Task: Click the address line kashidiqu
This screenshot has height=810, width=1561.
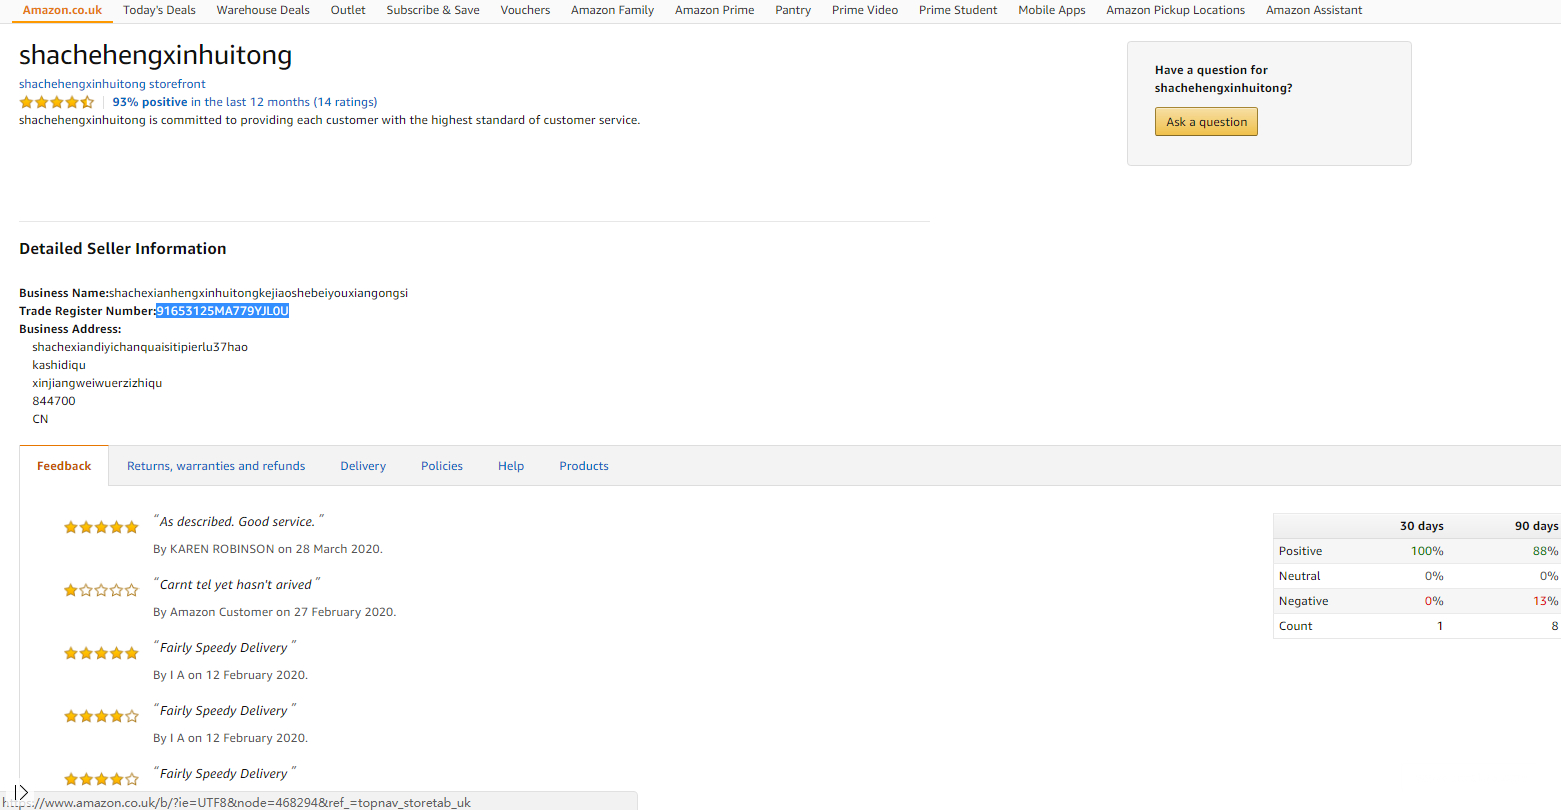Action: (x=59, y=365)
